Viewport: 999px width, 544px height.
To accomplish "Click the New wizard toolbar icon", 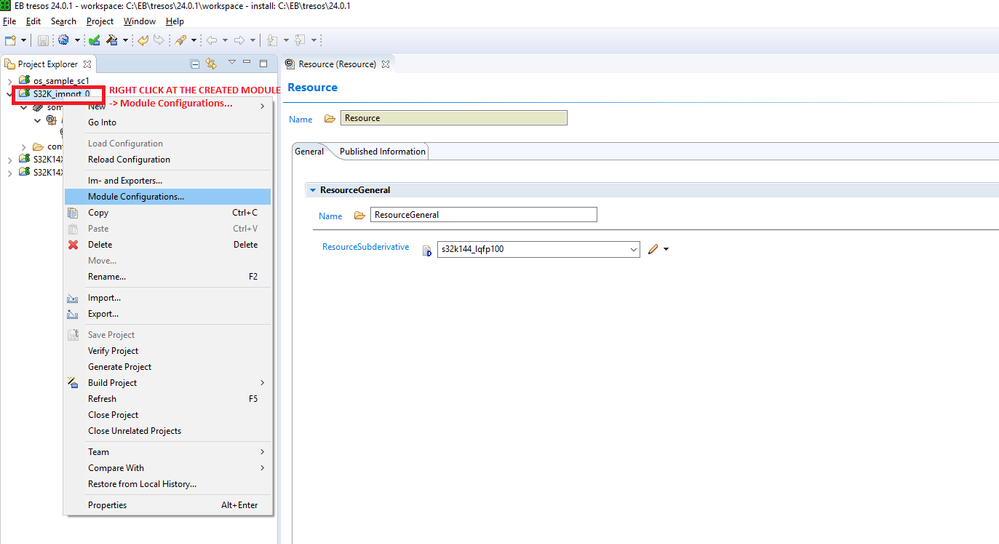I will 10,40.
